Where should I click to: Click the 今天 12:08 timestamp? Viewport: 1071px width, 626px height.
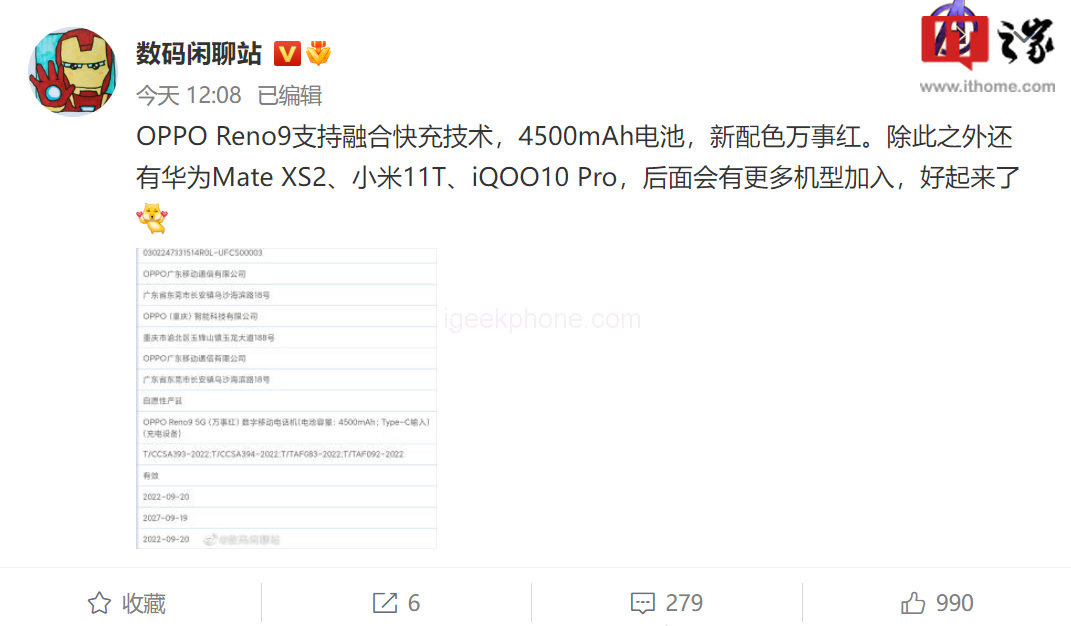[189, 95]
